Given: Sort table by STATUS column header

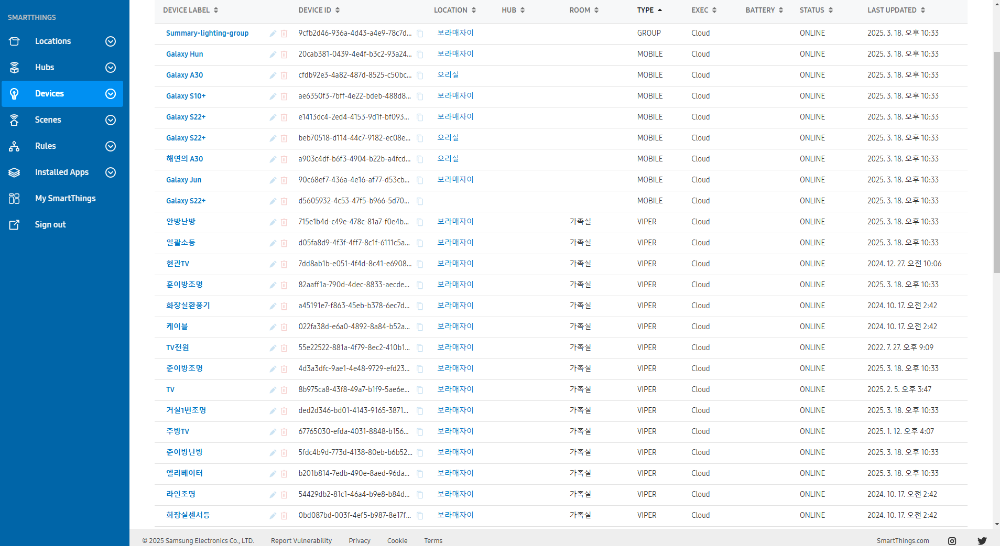Looking at the screenshot, I should coord(816,10).
